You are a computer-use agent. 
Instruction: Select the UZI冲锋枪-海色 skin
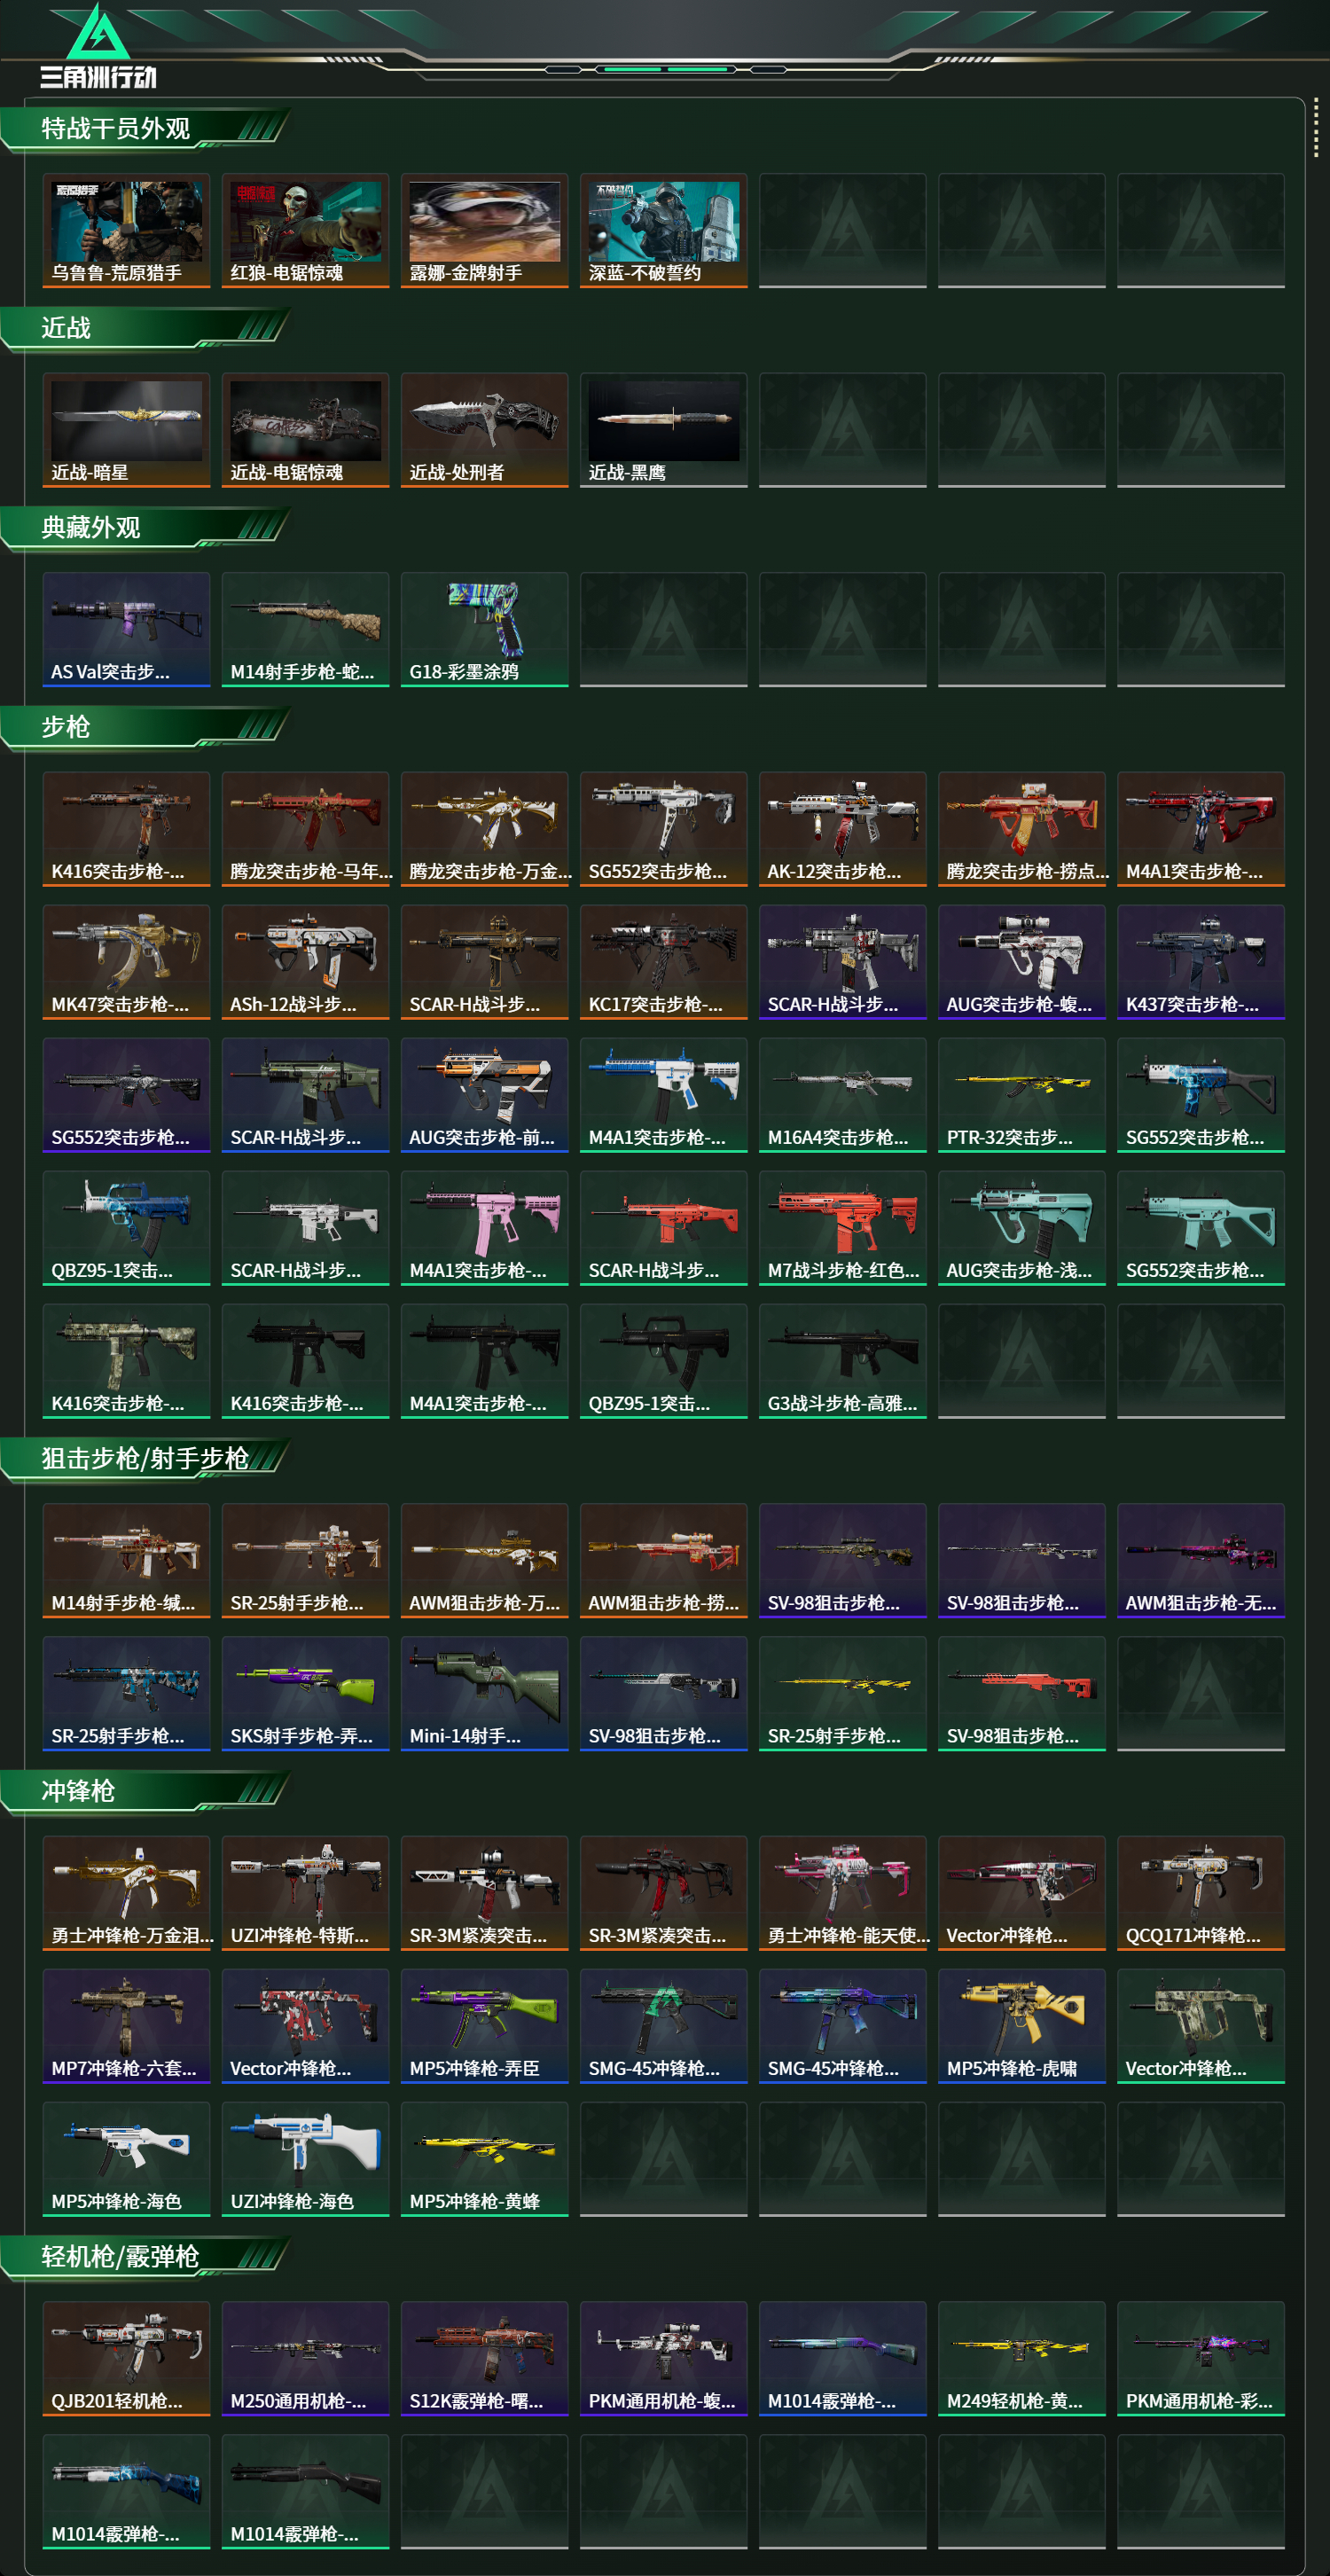point(305,2159)
